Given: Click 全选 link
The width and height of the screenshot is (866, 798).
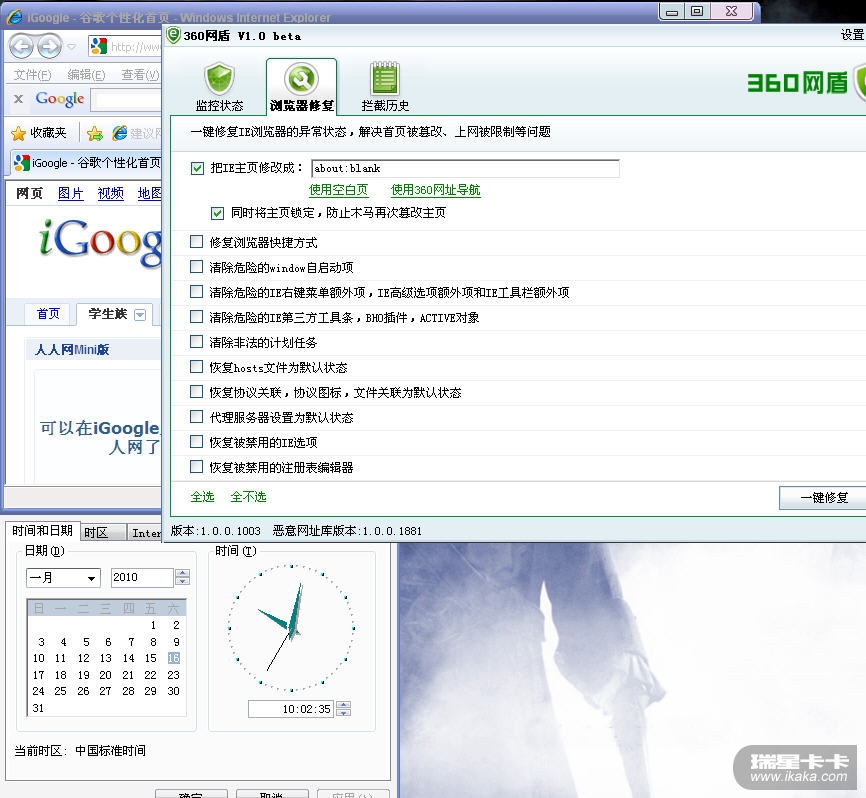Looking at the screenshot, I should (202, 496).
